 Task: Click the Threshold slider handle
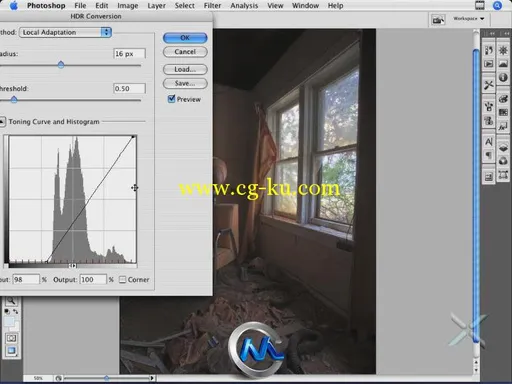point(14,99)
